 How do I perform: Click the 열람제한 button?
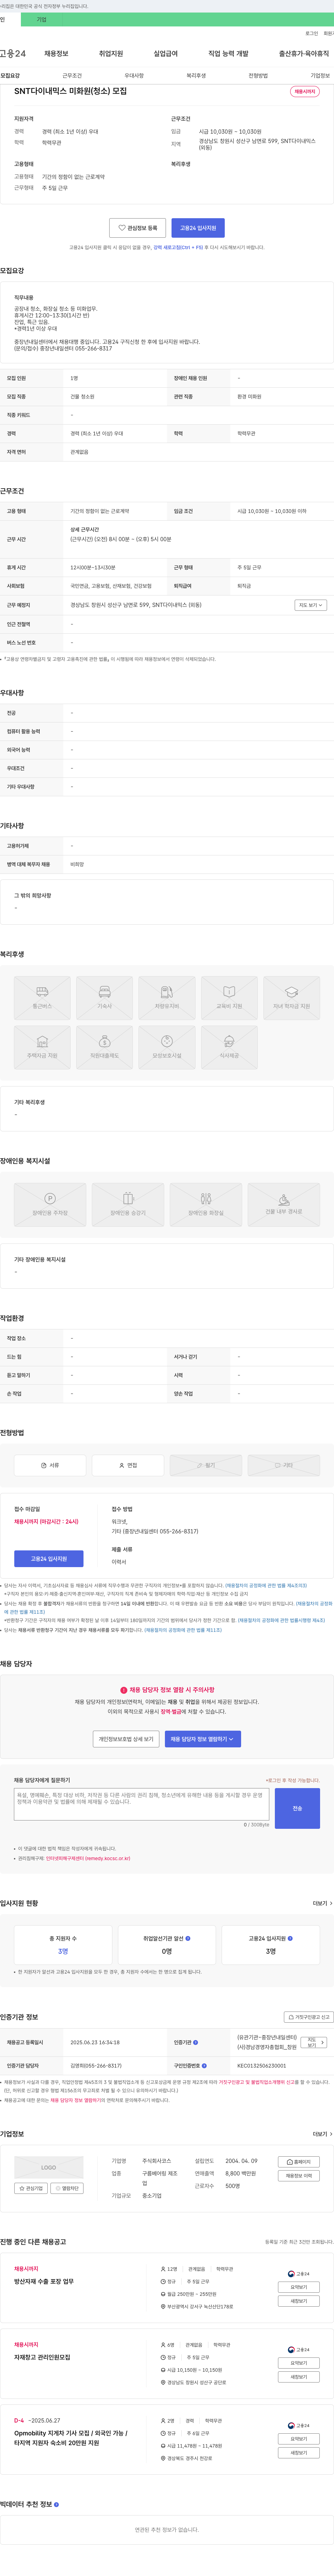[x=67, y=2188]
